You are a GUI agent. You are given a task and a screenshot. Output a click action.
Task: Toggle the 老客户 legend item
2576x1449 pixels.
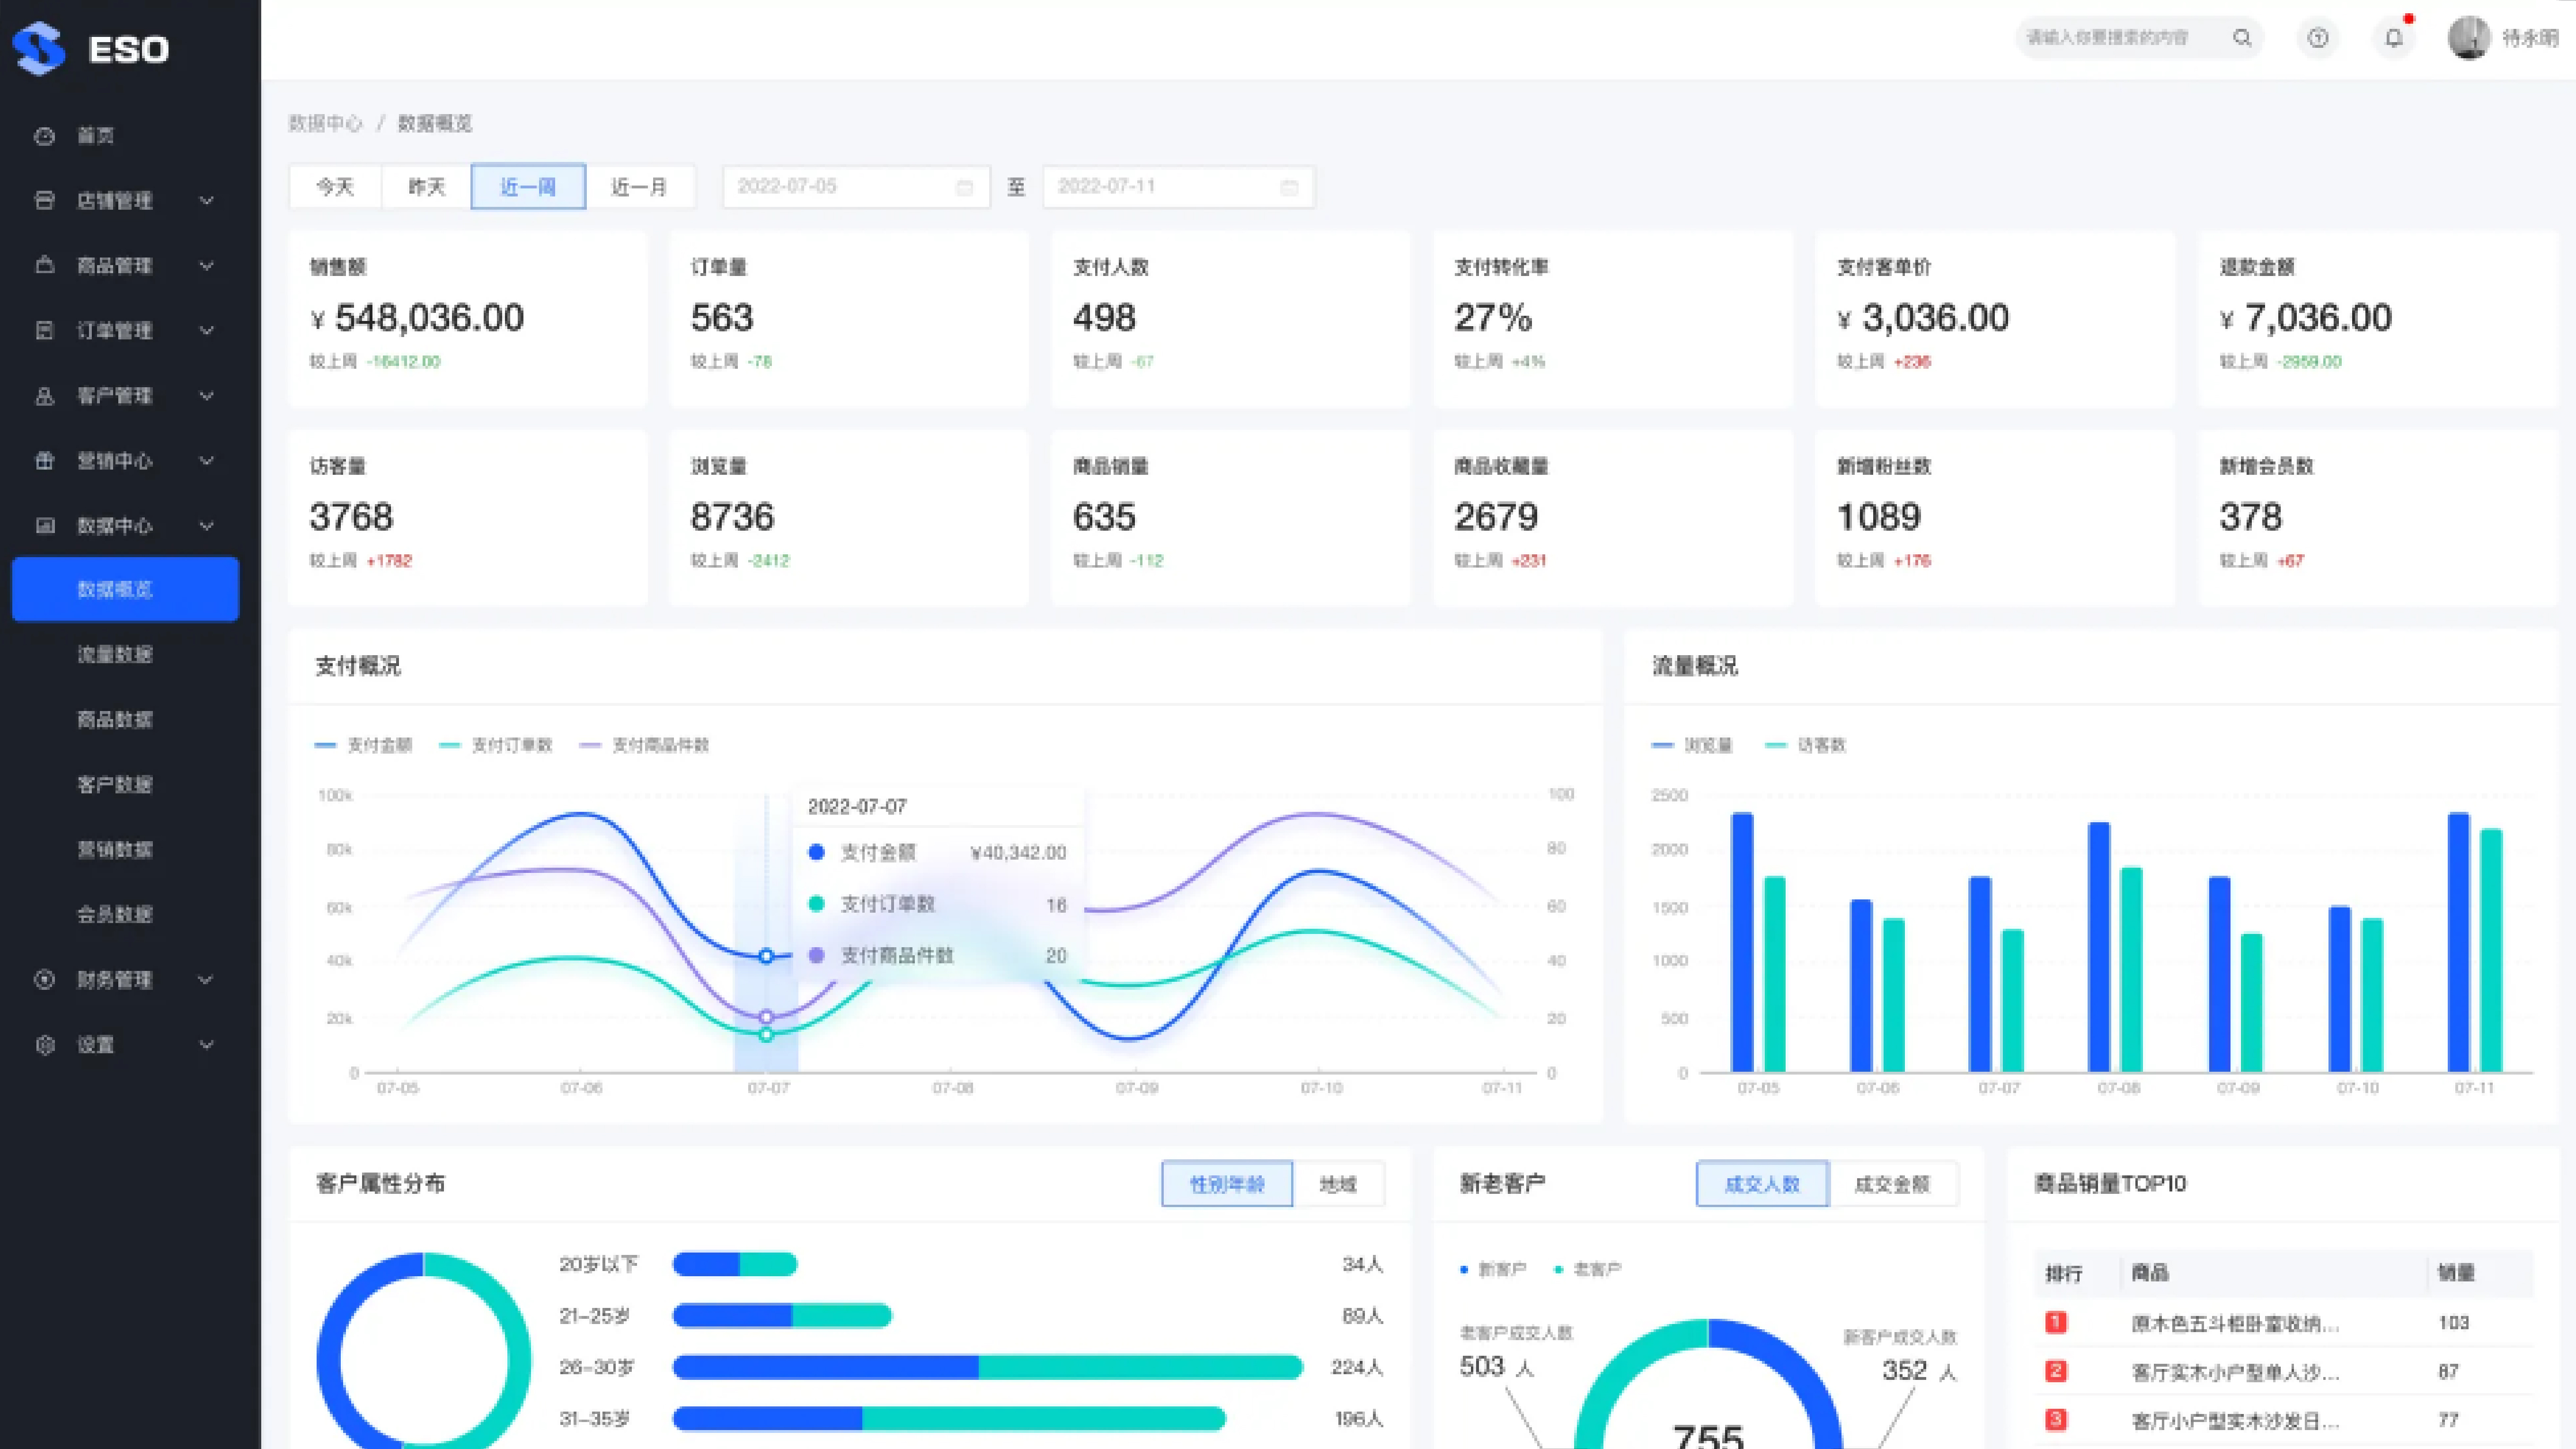[1588, 1270]
